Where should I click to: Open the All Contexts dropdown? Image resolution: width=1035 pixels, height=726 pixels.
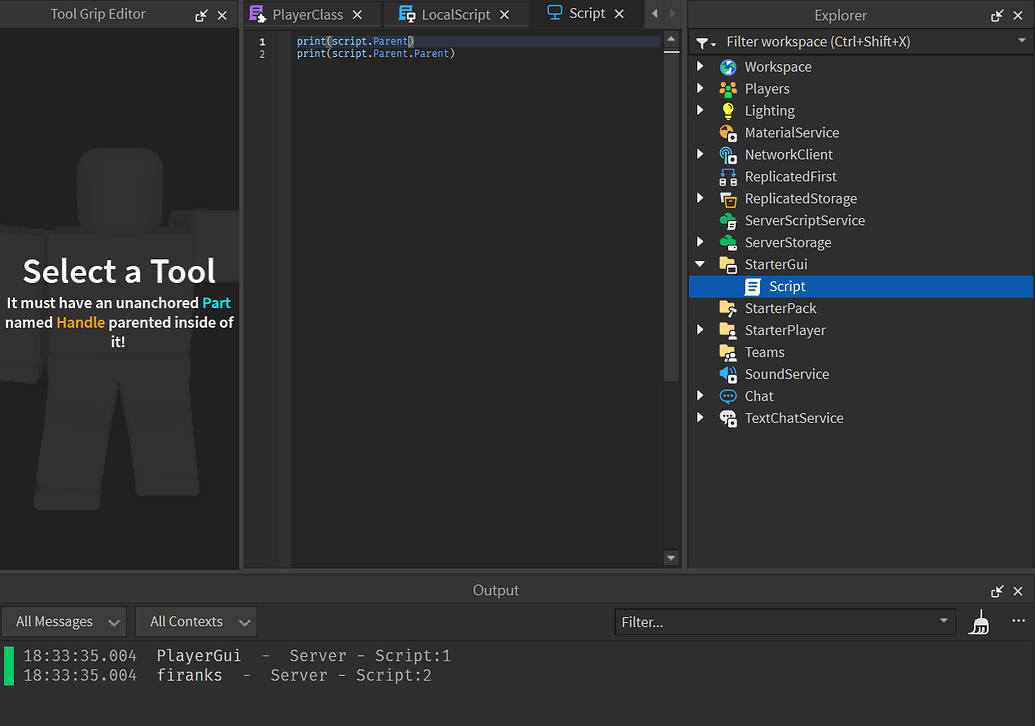tap(195, 621)
